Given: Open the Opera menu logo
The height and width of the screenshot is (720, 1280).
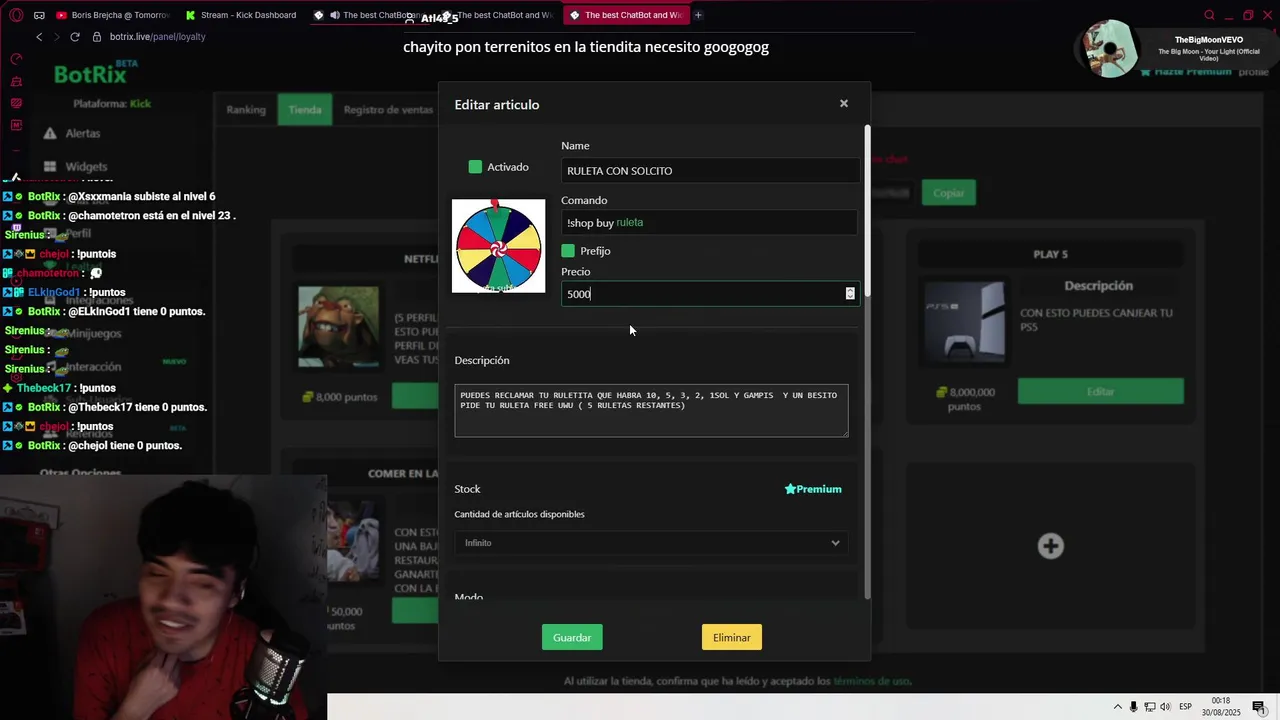Looking at the screenshot, I should [16, 15].
